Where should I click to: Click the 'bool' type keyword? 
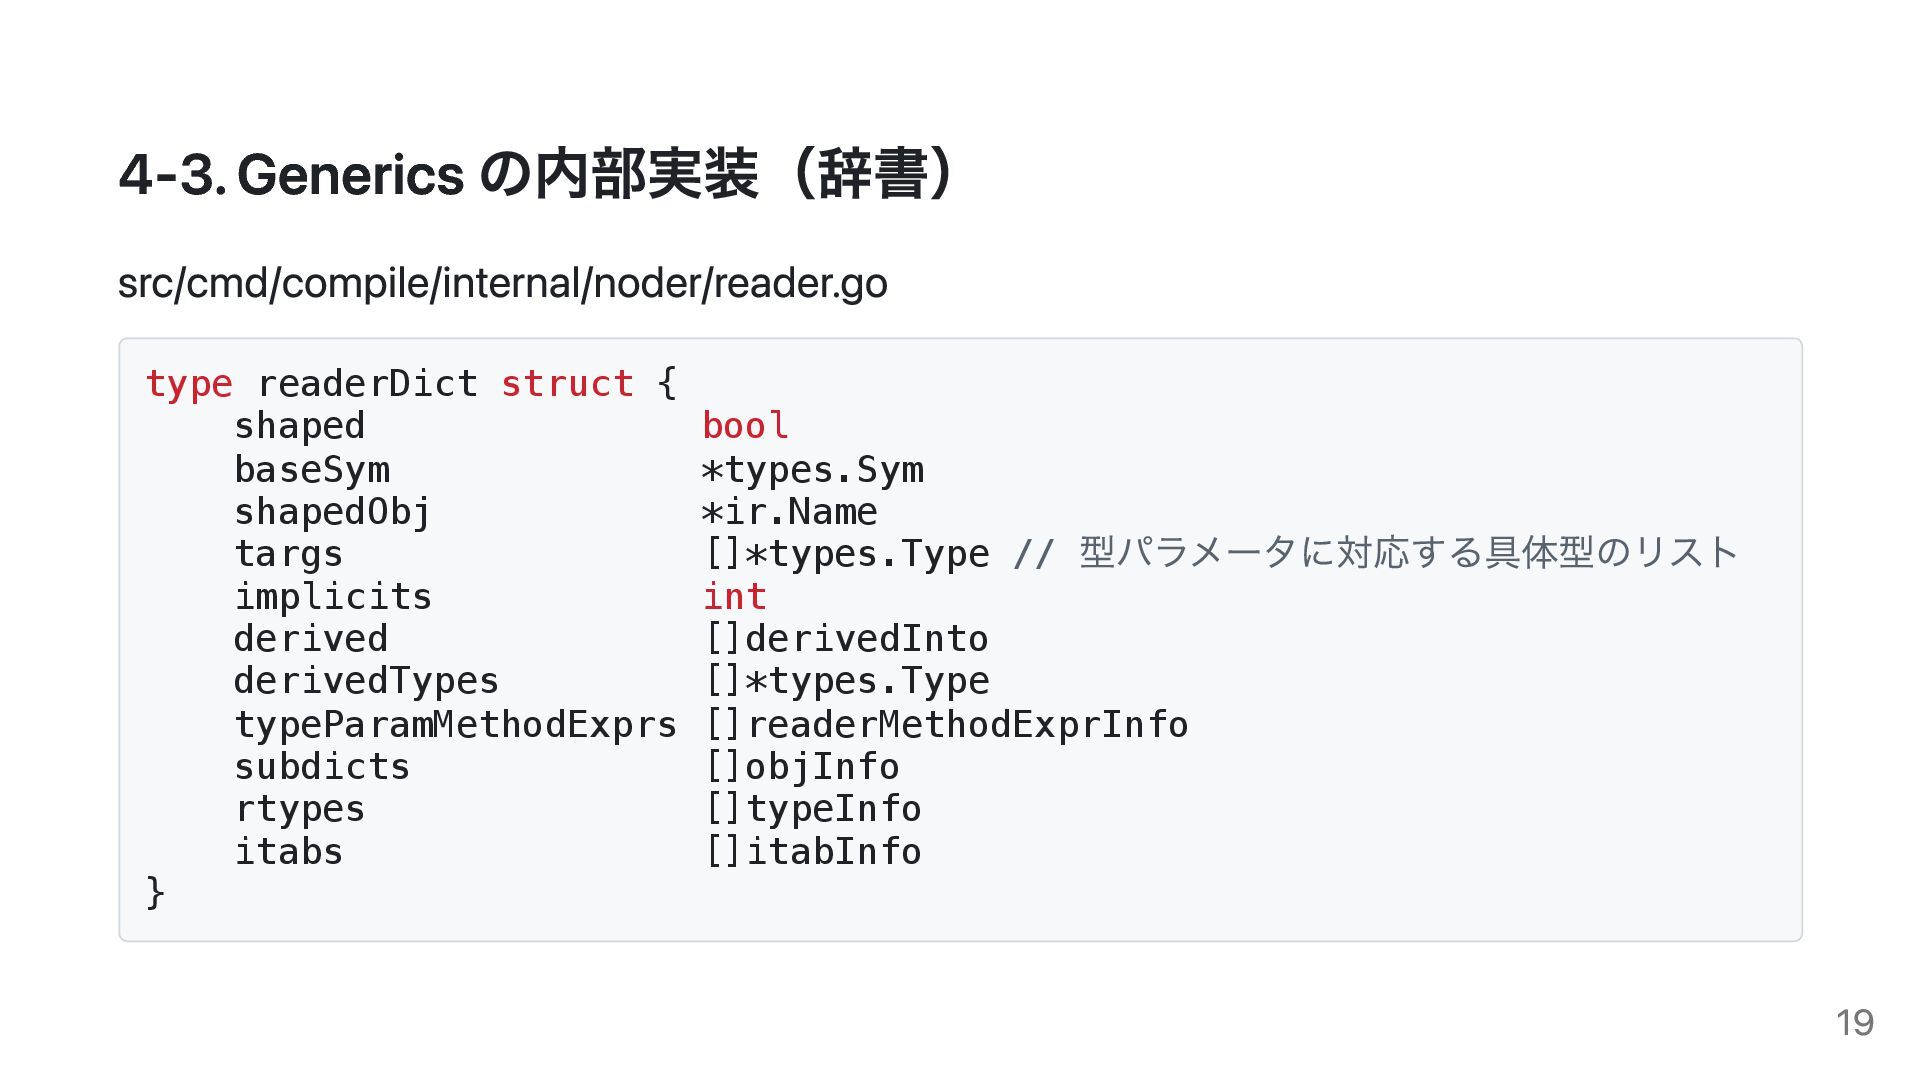click(x=746, y=426)
